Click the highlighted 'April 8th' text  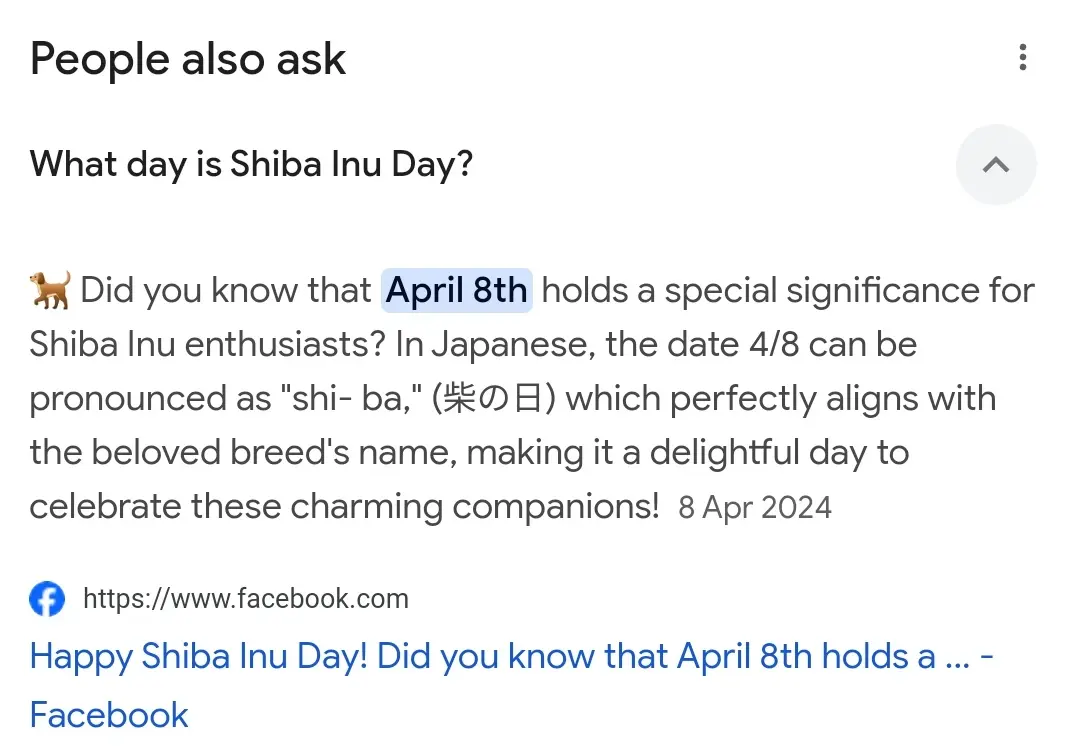456,290
